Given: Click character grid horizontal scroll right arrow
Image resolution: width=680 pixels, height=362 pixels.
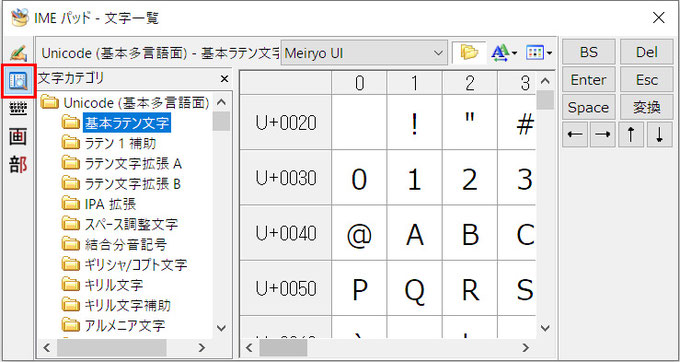Looking at the screenshot, I should 526,348.
